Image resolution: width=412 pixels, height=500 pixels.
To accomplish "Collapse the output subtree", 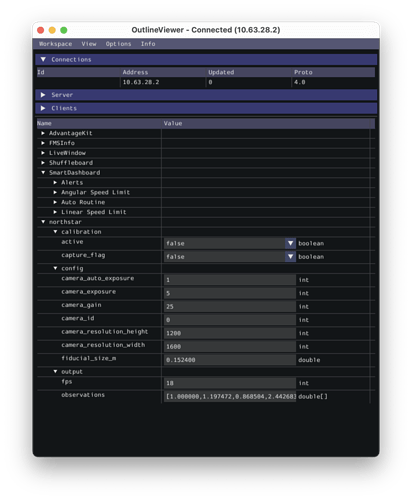I will [x=55, y=372].
